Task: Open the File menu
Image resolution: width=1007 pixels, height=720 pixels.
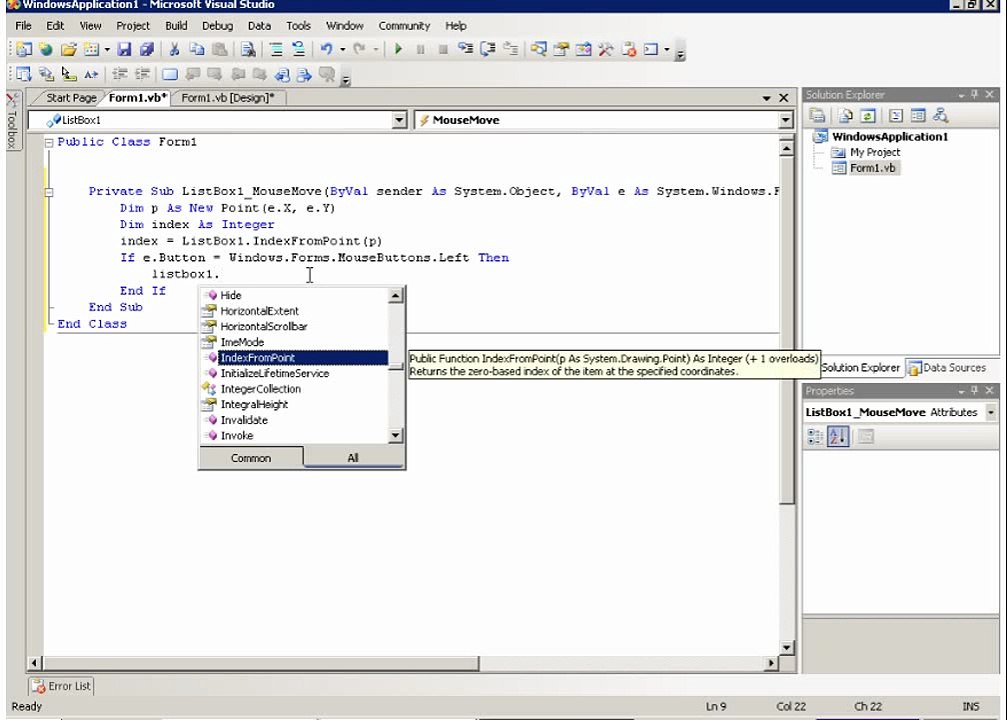Action: click(23, 26)
